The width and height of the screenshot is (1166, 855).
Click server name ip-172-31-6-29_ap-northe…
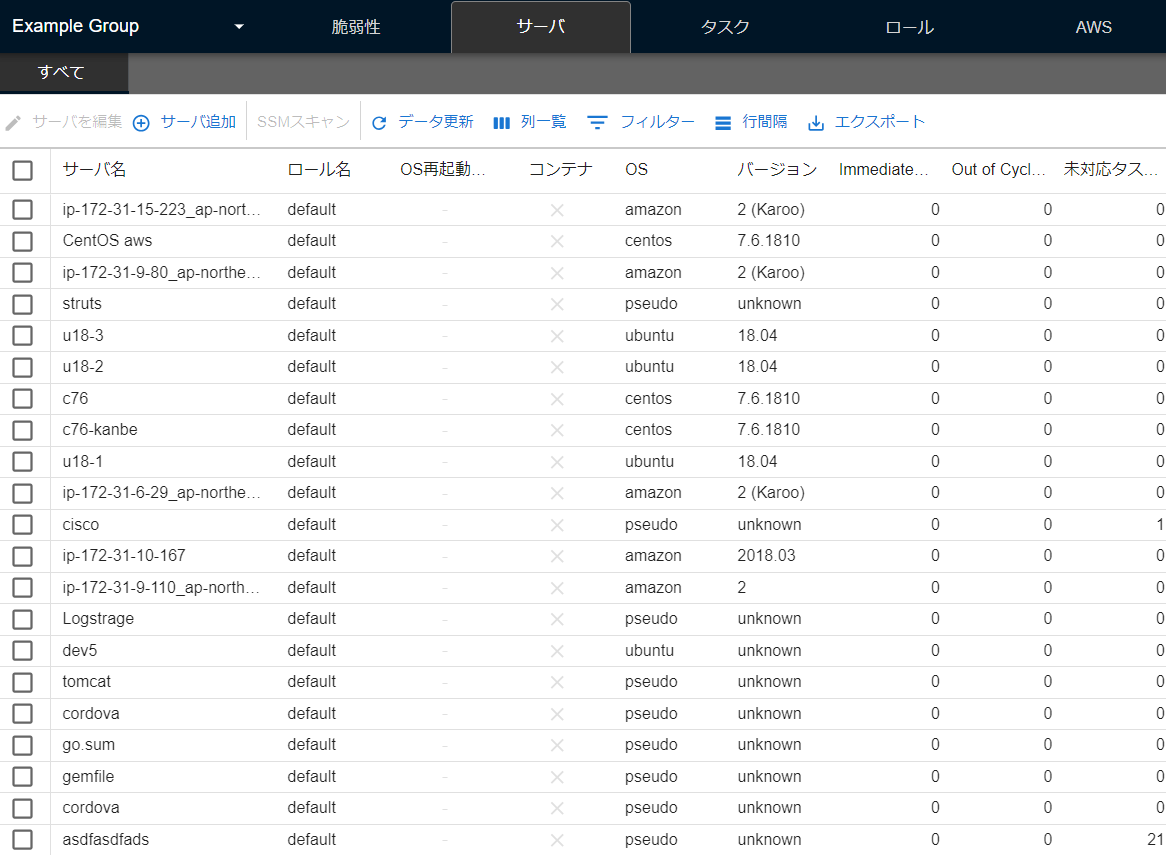tap(161, 493)
